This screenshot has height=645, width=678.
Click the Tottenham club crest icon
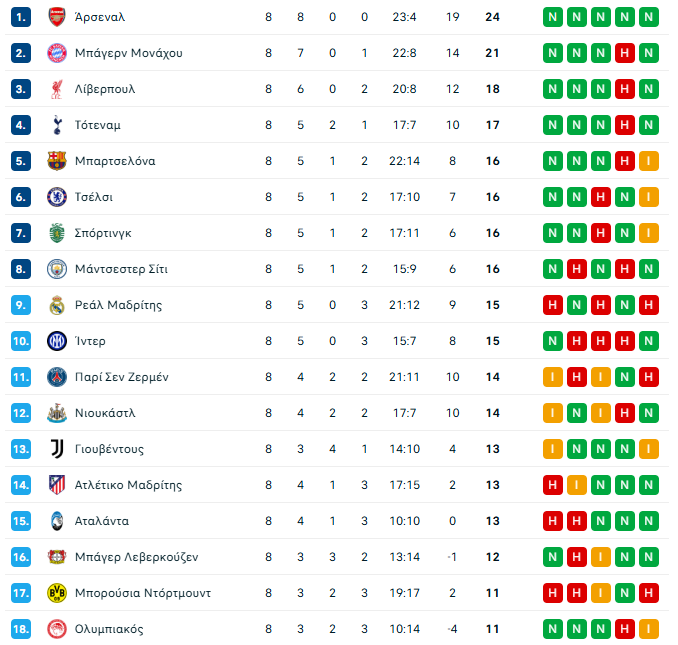click(56, 125)
